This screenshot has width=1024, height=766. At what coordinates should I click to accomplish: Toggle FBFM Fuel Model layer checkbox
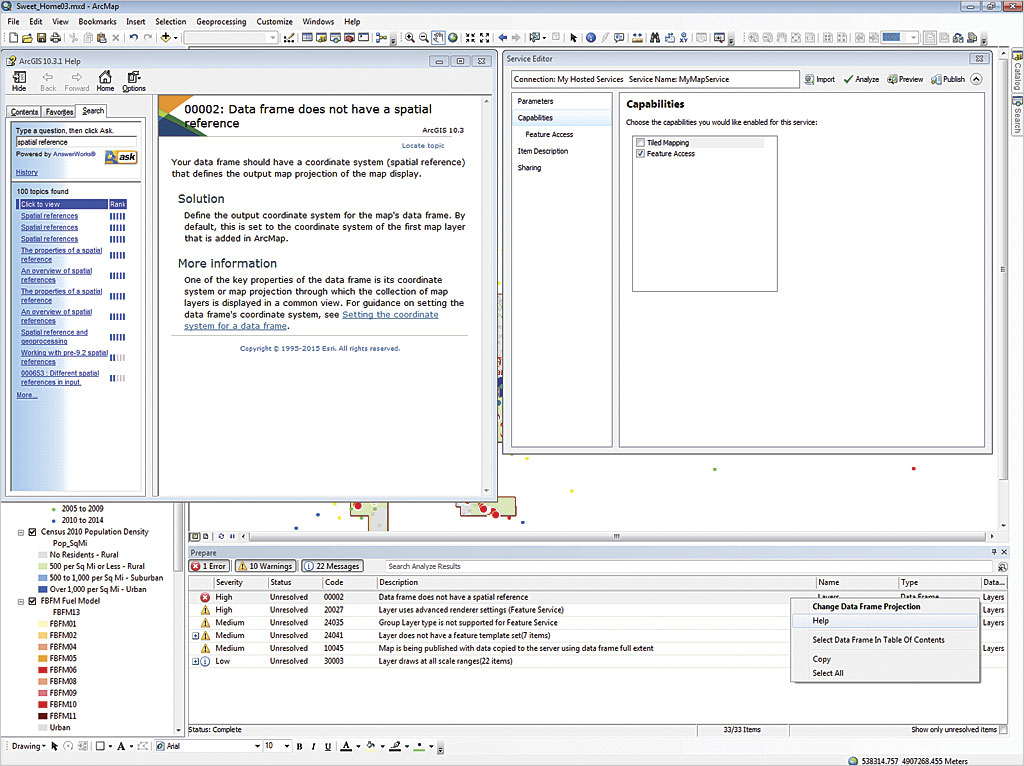[x=32, y=601]
